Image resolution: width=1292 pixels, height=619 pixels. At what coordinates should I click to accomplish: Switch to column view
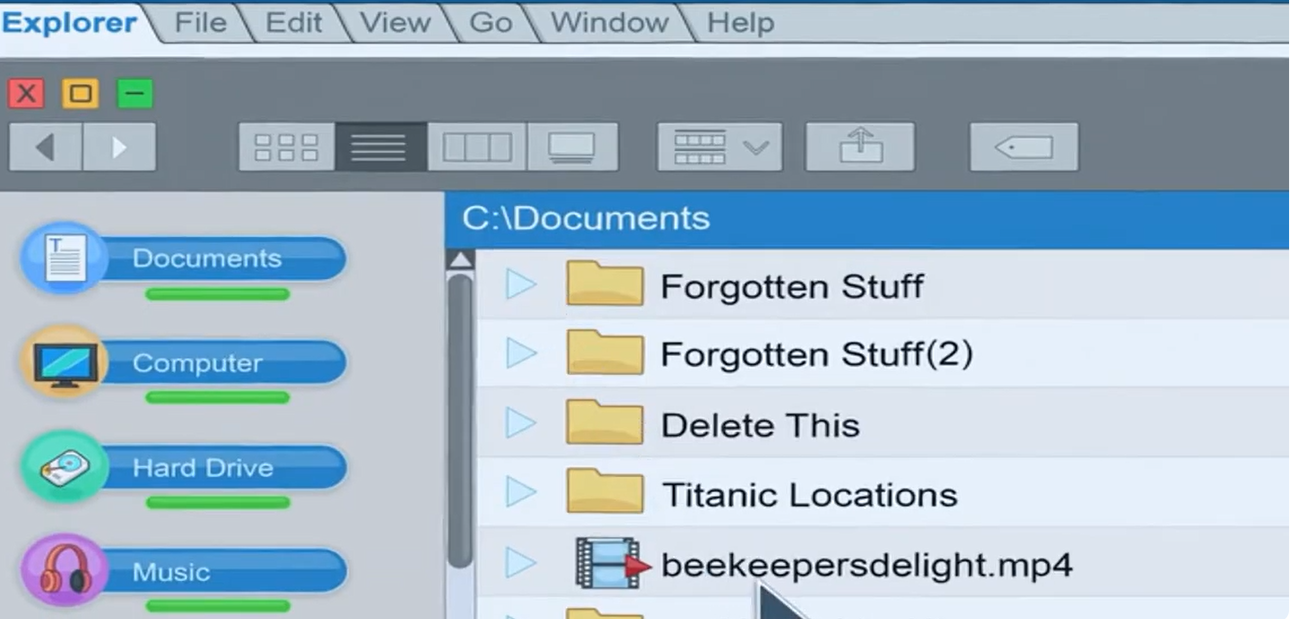point(477,148)
